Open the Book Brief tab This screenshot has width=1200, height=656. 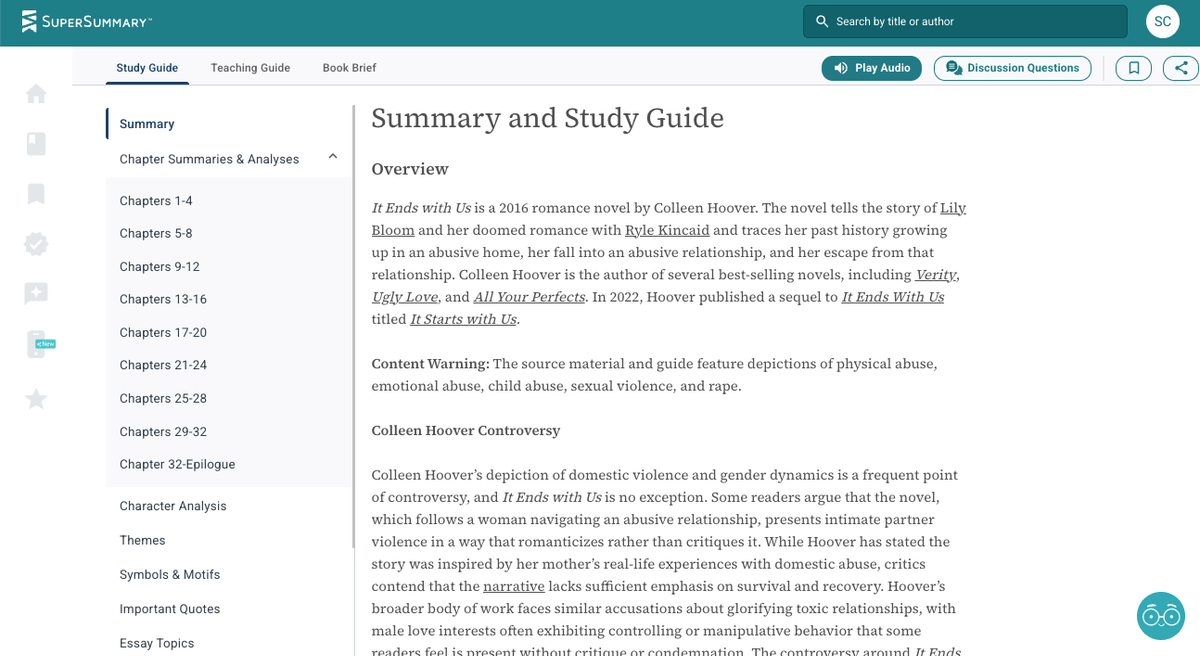348,68
